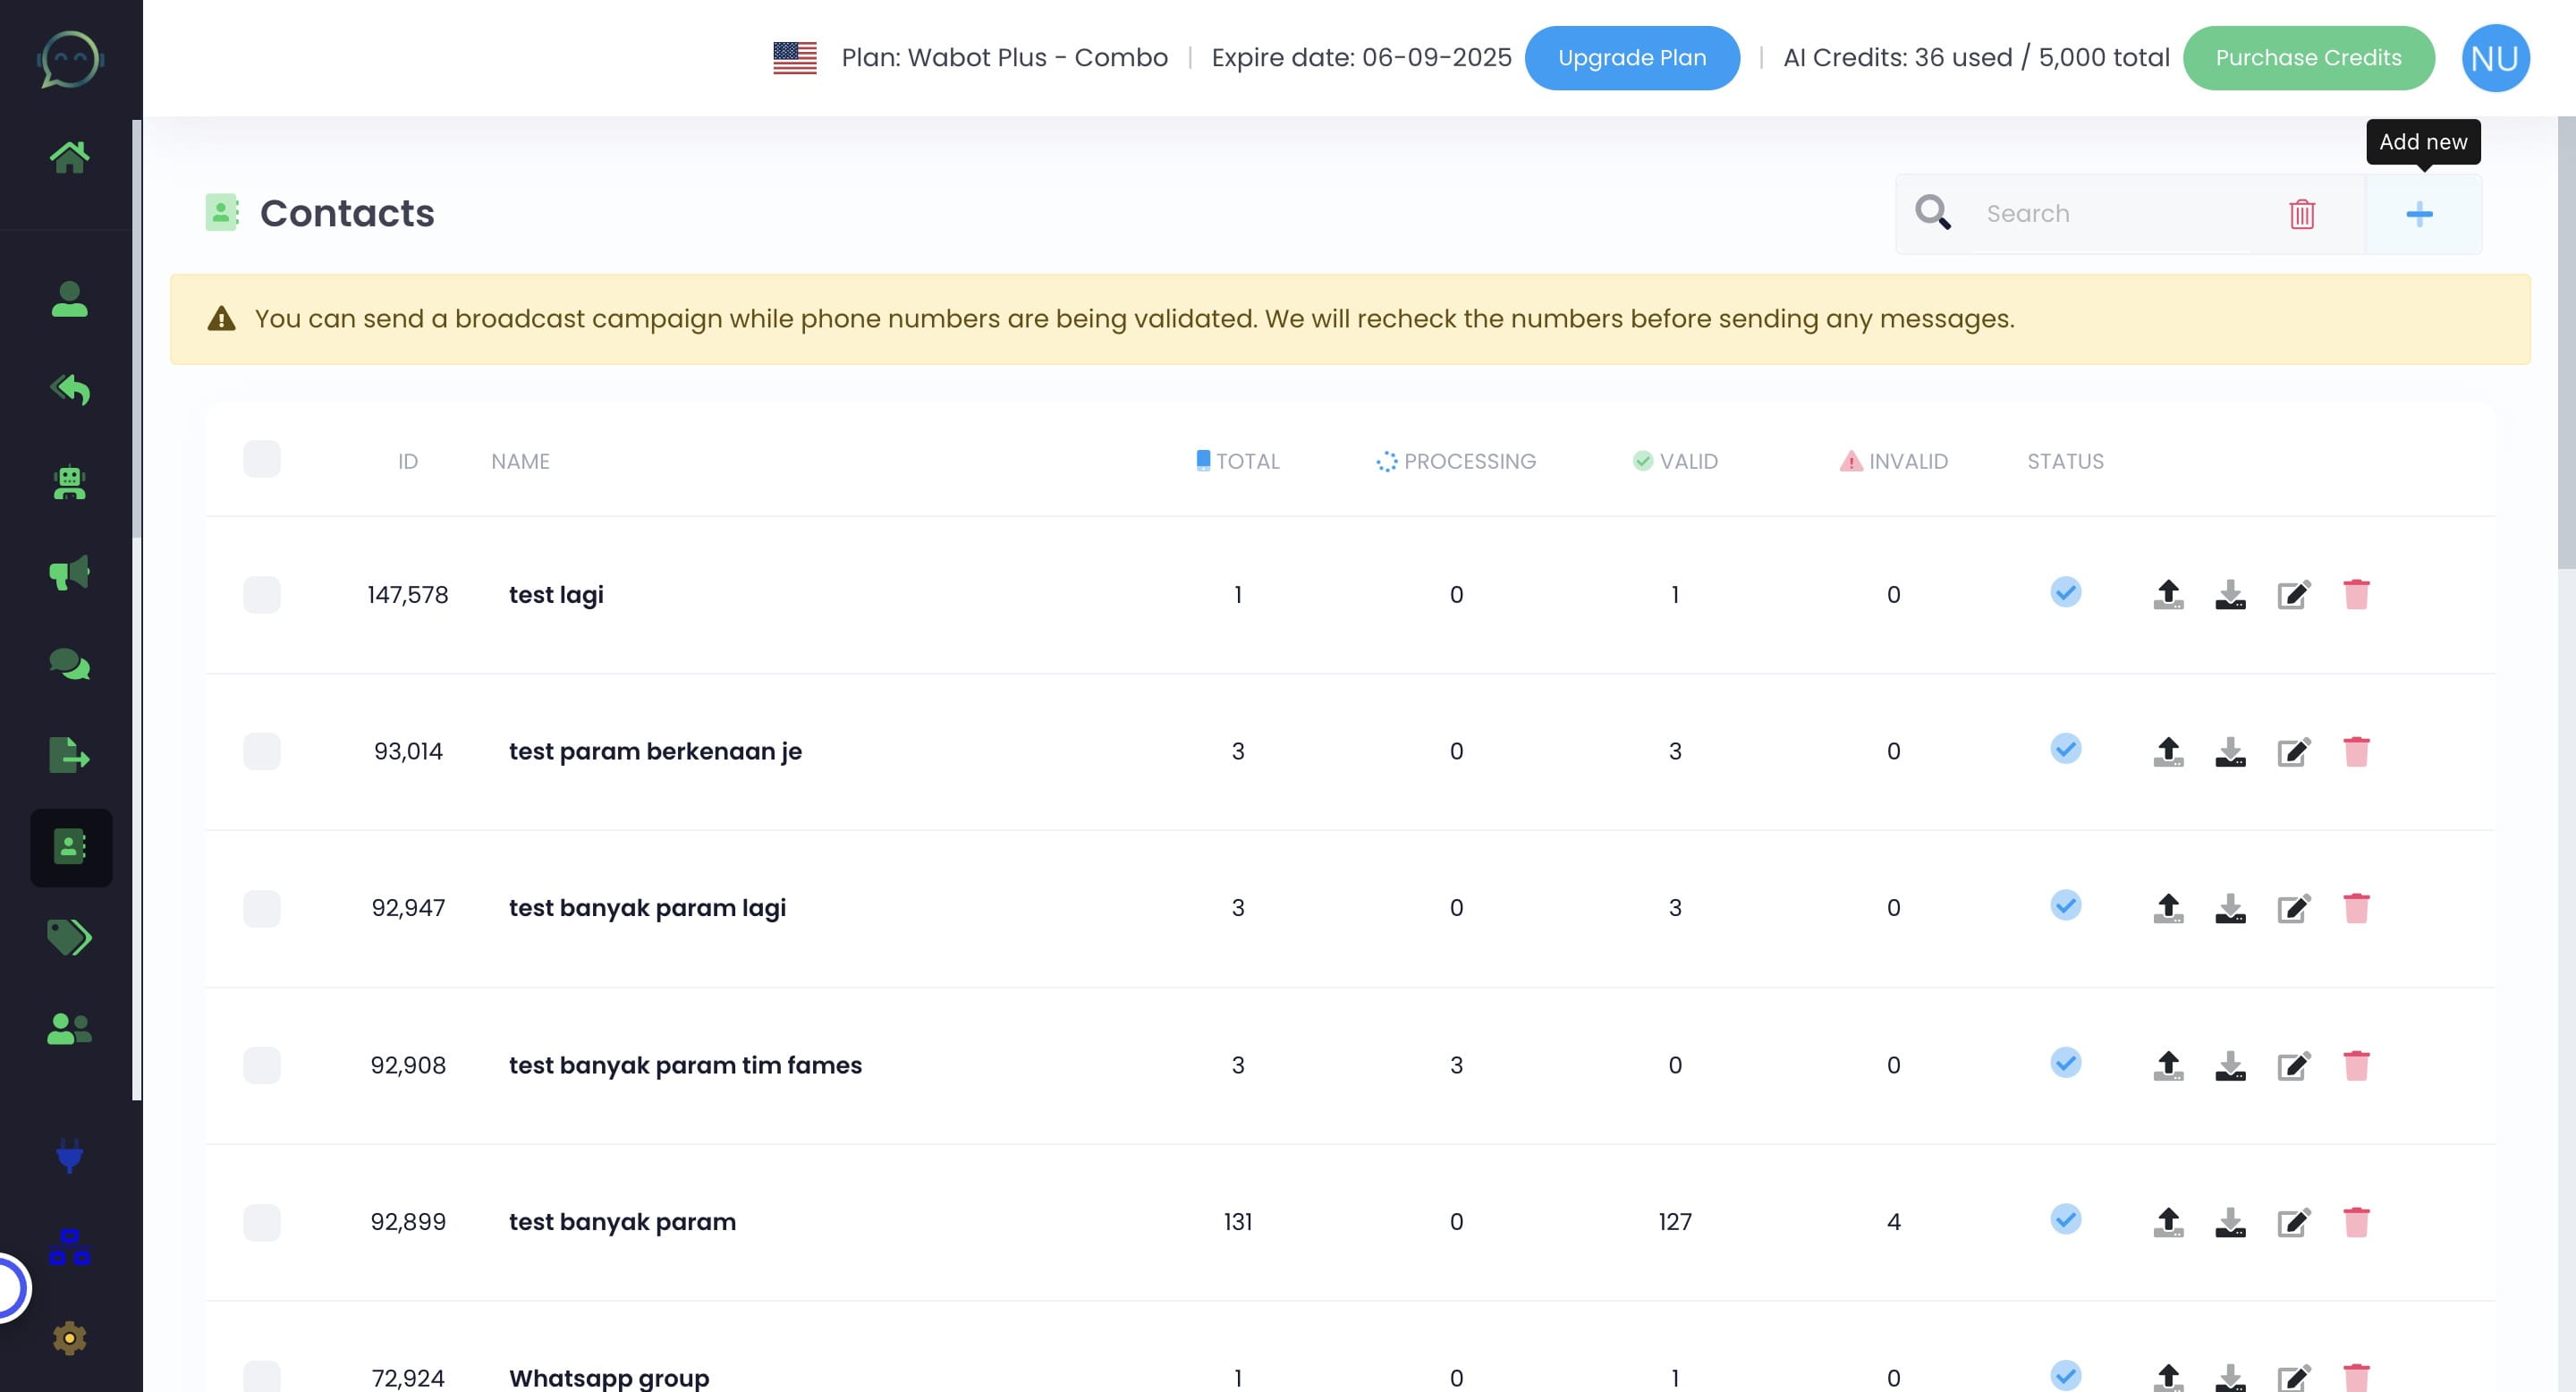Click the Purchase Credits button
2576x1392 pixels.
tap(2307, 58)
